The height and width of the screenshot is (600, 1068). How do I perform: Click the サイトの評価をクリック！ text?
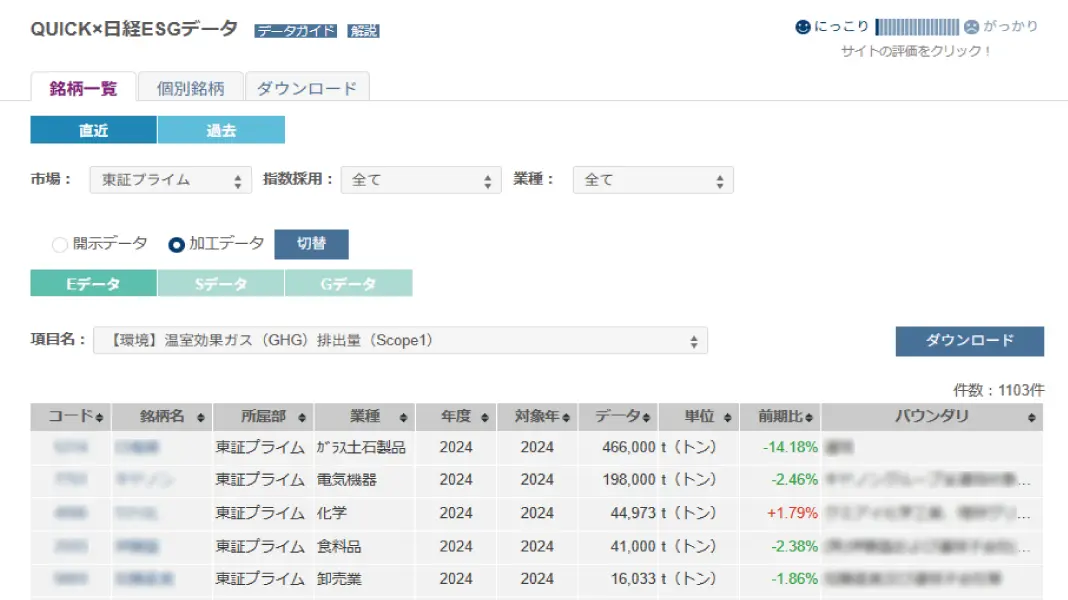point(916,51)
